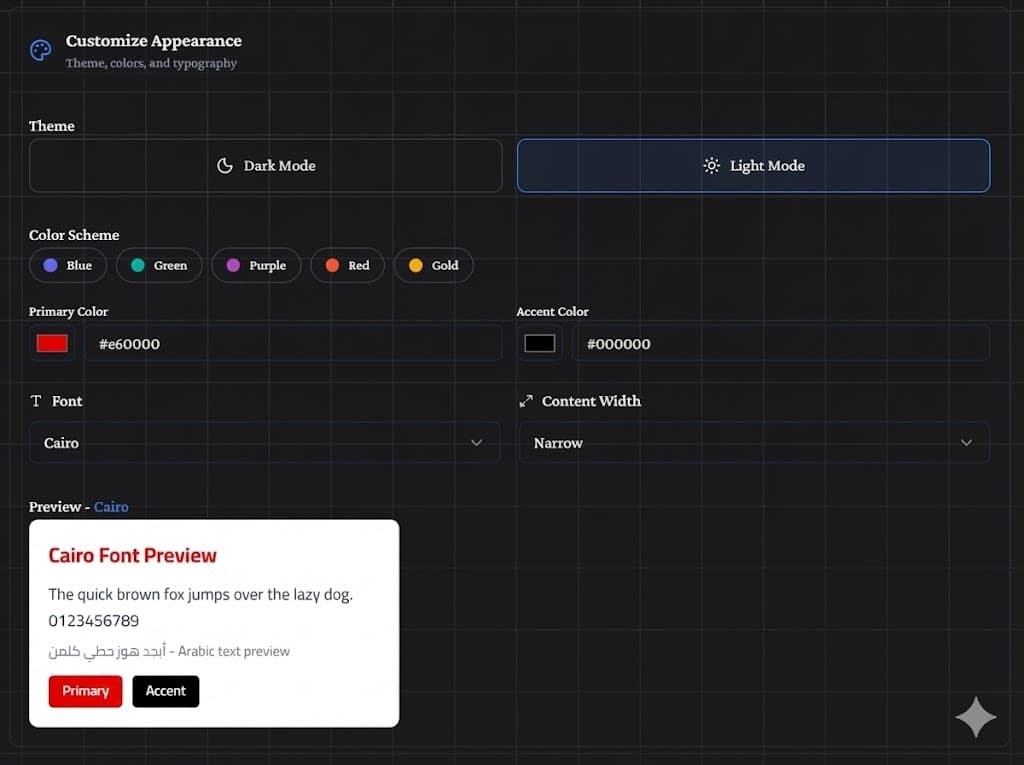Enable the Light Mode theme
1024x765 pixels.
coord(753,166)
